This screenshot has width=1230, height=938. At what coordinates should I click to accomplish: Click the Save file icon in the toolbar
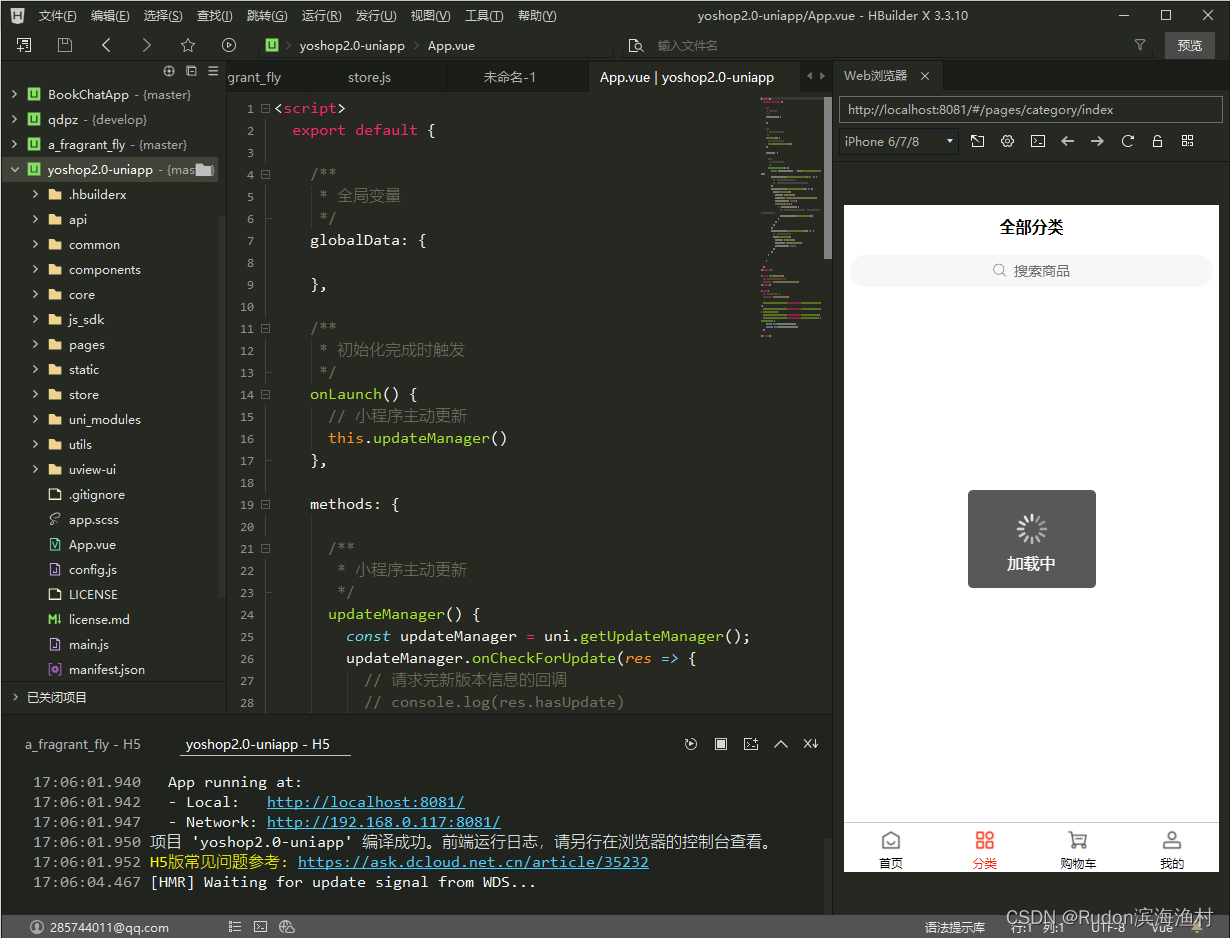pyautogui.click(x=64, y=45)
